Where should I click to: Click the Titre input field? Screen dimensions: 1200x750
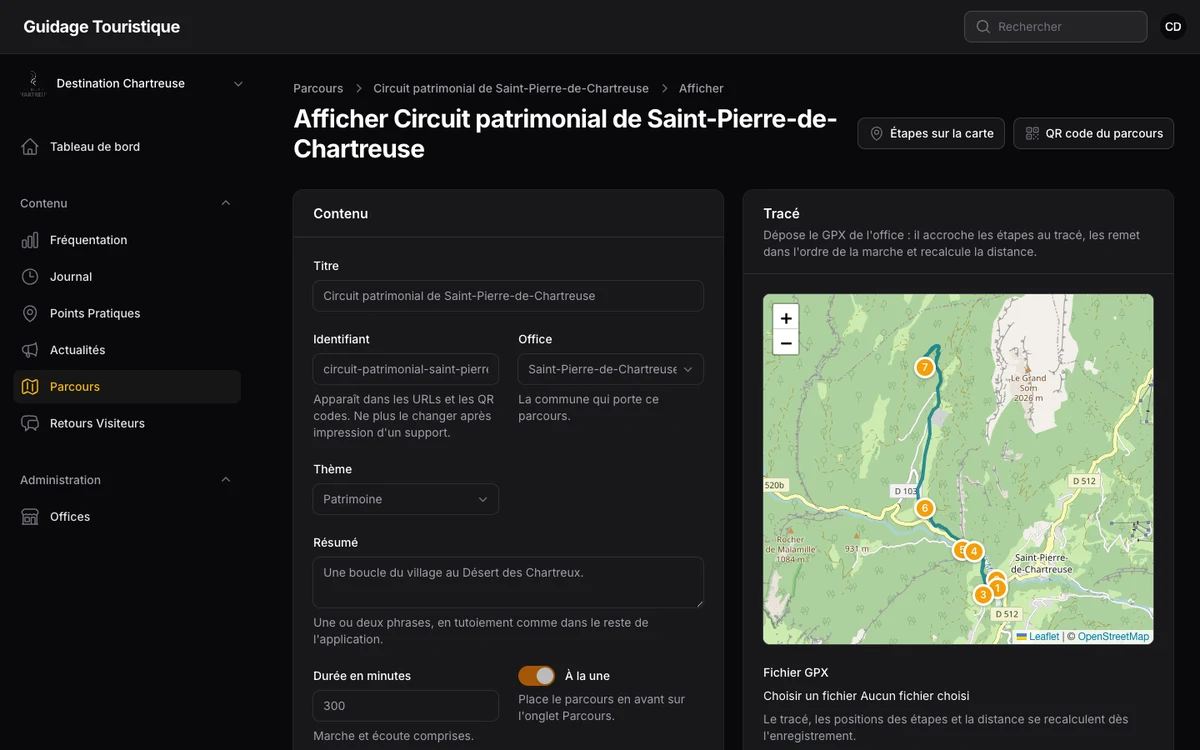[508, 296]
